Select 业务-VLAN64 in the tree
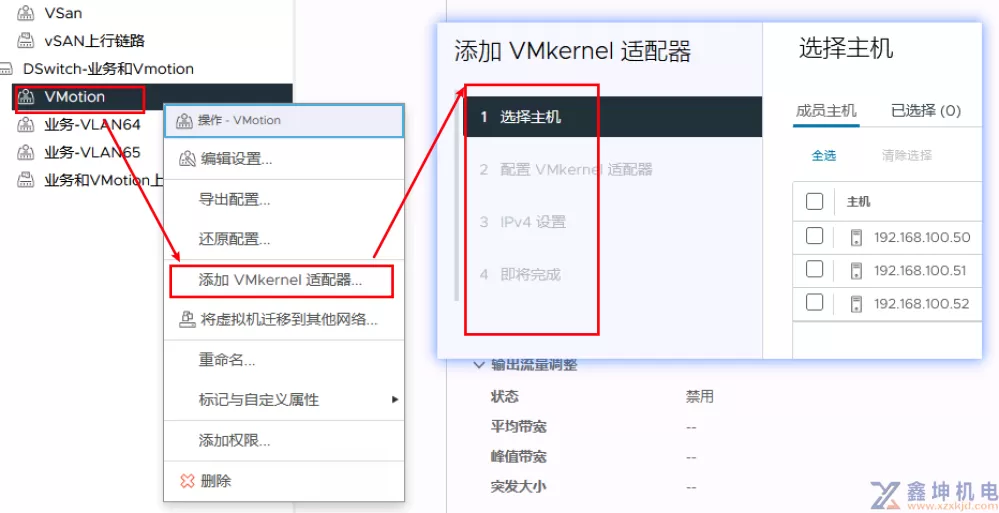This screenshot has width=999, height=513. tap(92, 125)
